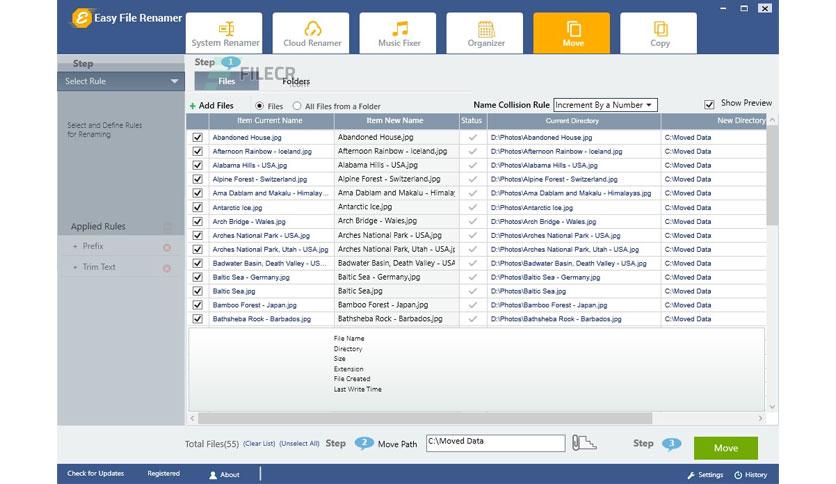Click status checkmark for Arch Bridge row

point(472,221)
